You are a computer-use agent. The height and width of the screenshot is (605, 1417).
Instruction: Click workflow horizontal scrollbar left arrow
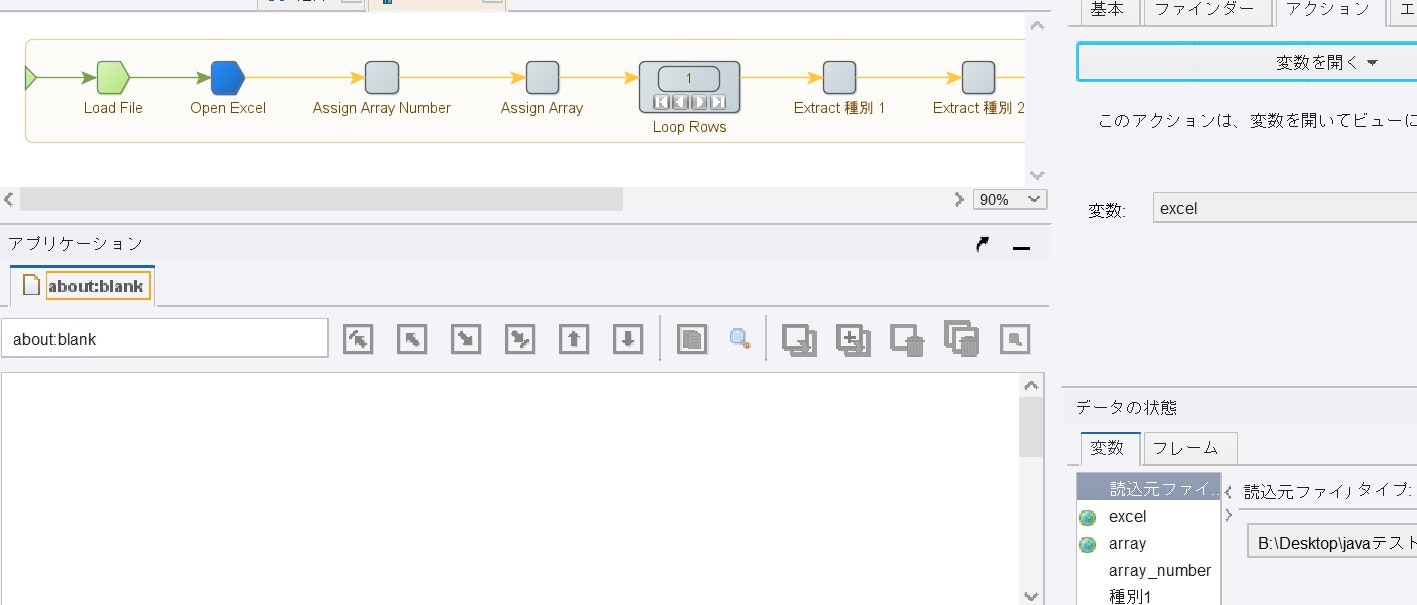tap(9, 199)
